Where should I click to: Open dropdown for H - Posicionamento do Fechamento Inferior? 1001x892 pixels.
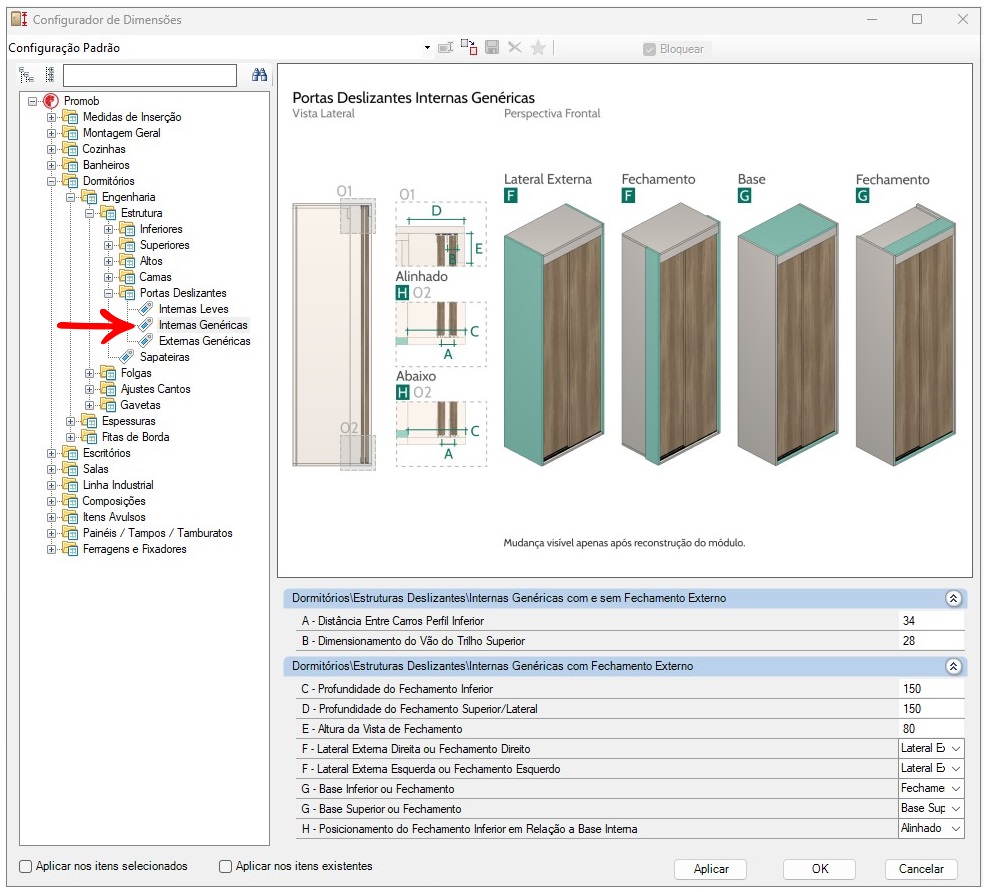coord(956,829)
